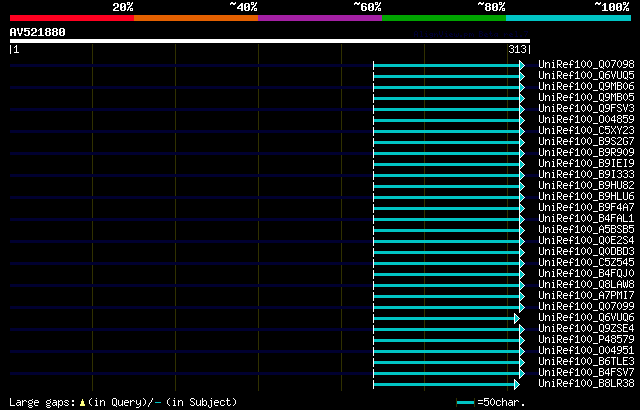
Task: Click the alignment bar for UniRef100_B9HLU6
Action: click(447, 197)
